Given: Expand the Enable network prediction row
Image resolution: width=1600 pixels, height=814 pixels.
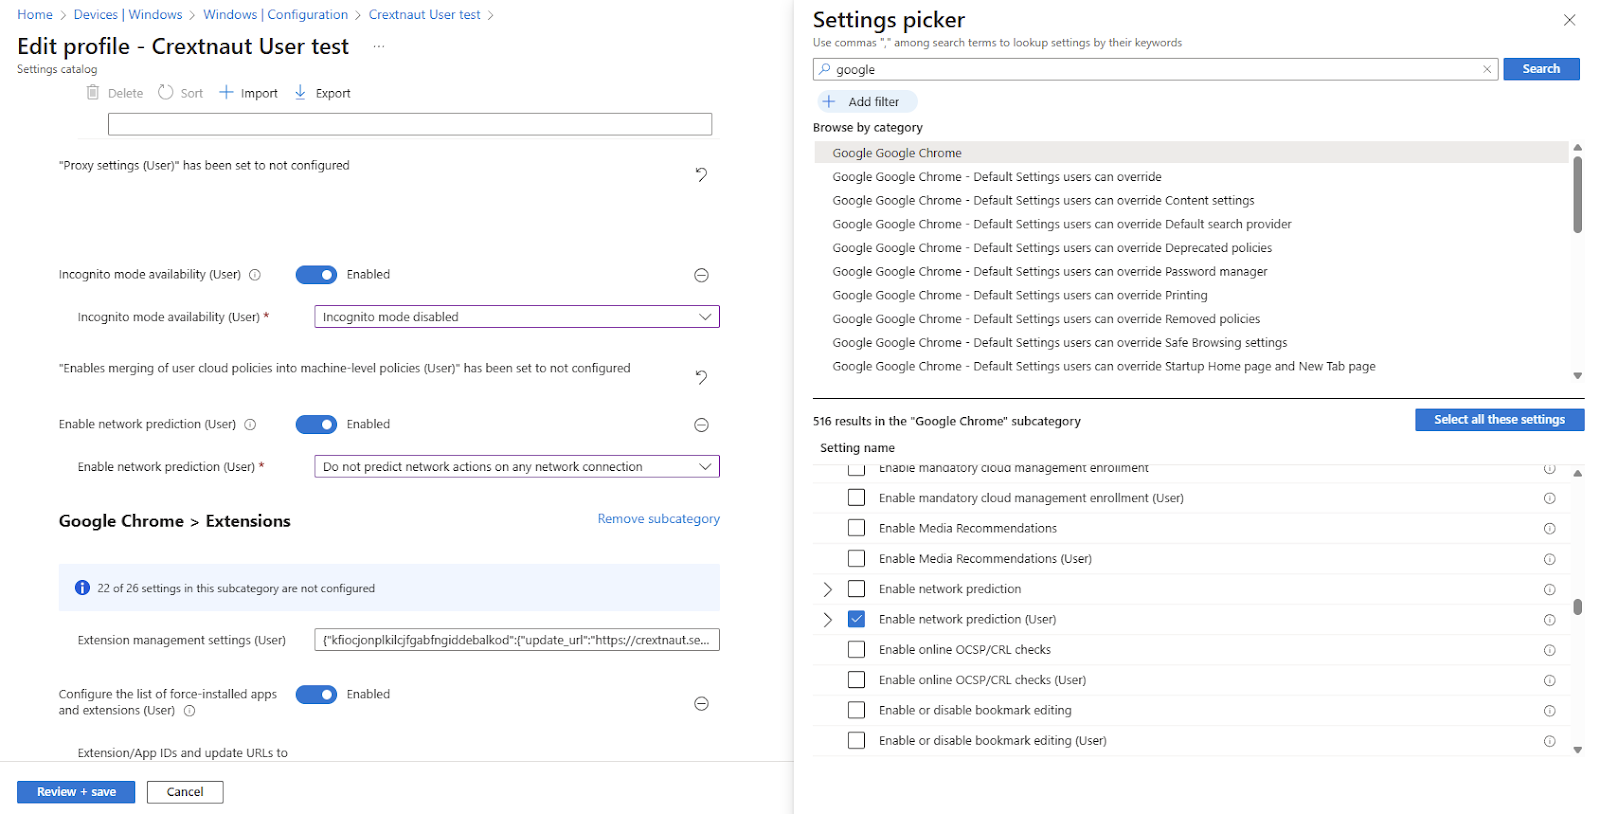Looking at the screenshot, I should tap(827, 589).
